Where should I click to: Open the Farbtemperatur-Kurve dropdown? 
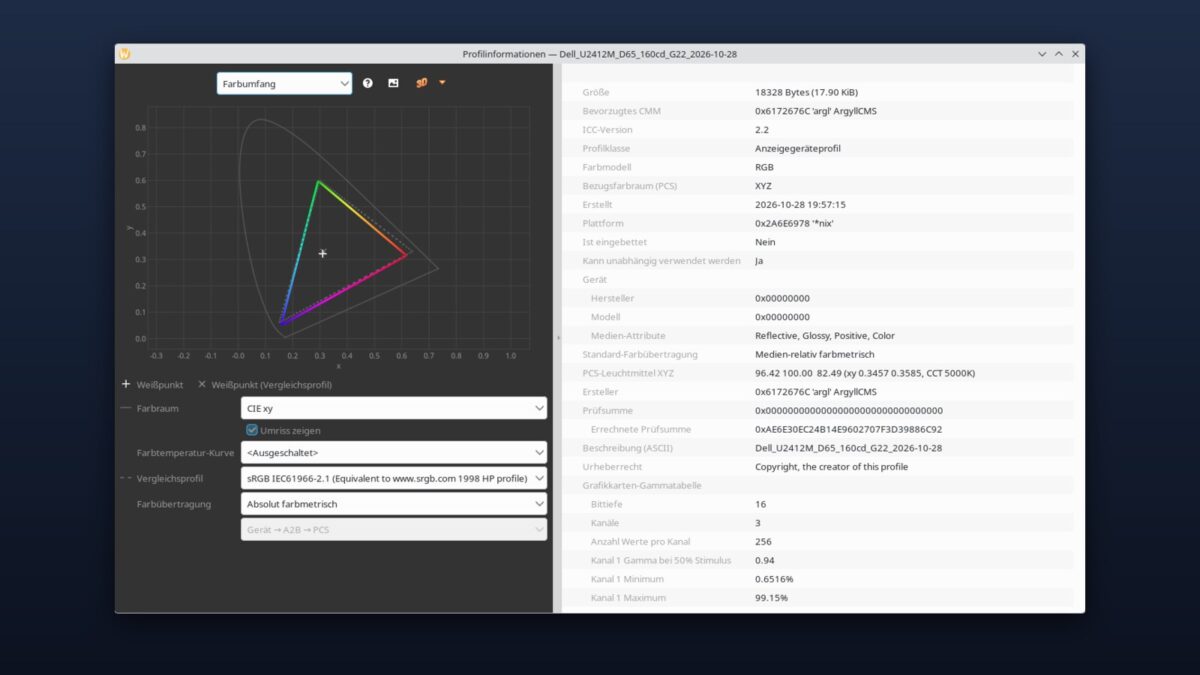pos(394,453)
